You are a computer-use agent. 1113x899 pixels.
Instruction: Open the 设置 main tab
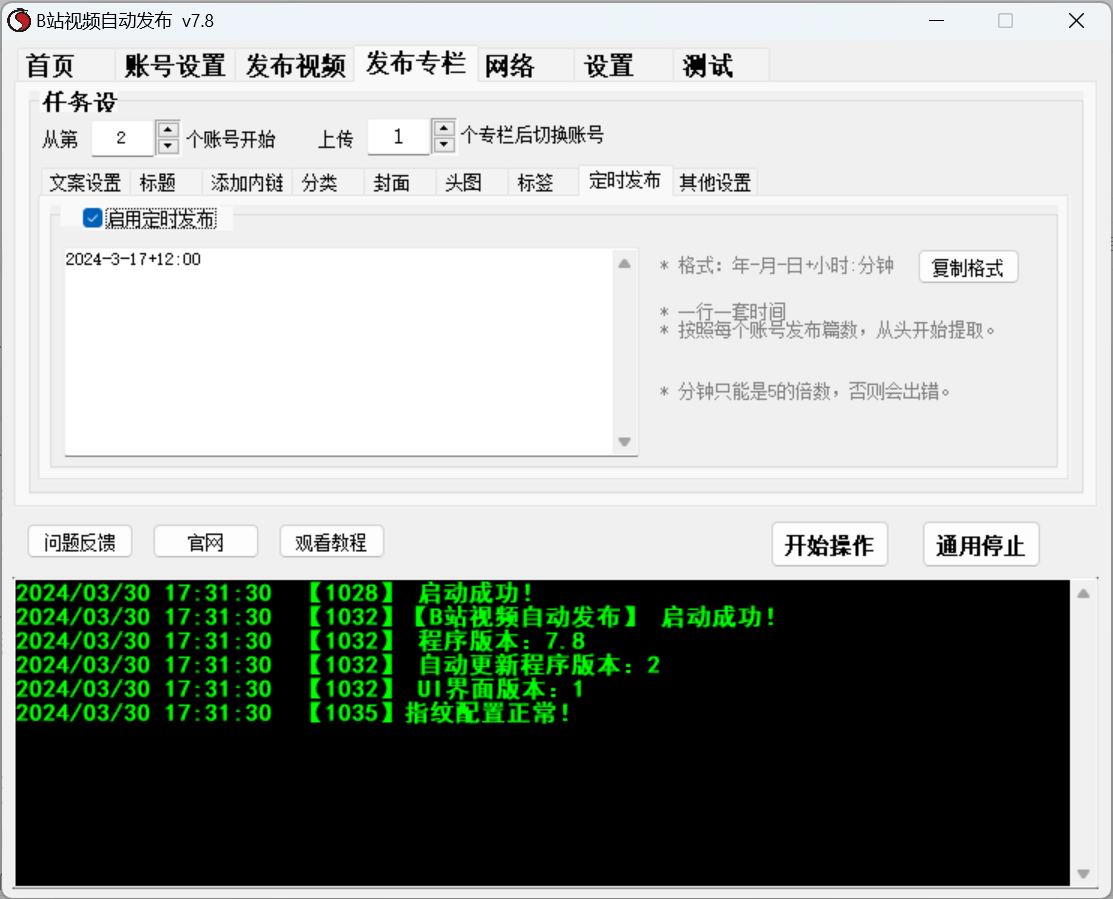(623, 66)
